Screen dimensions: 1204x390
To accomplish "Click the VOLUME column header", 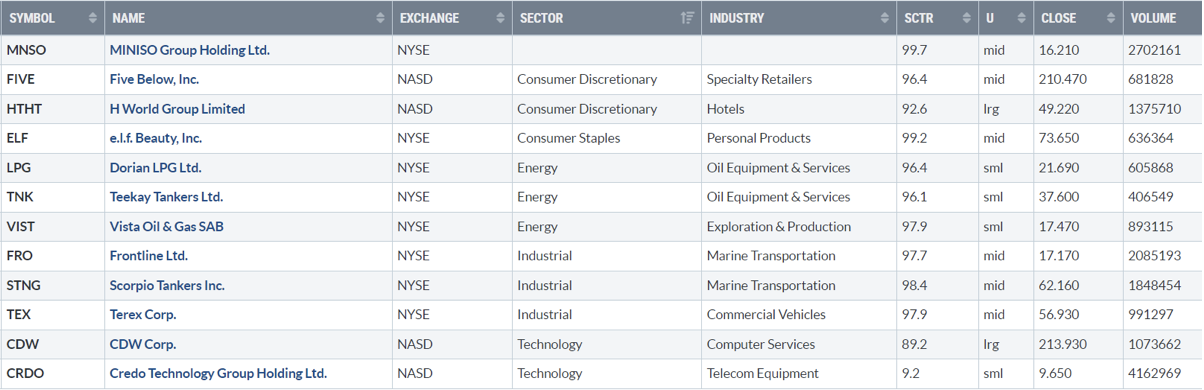I will click(x=1162, y=18).
